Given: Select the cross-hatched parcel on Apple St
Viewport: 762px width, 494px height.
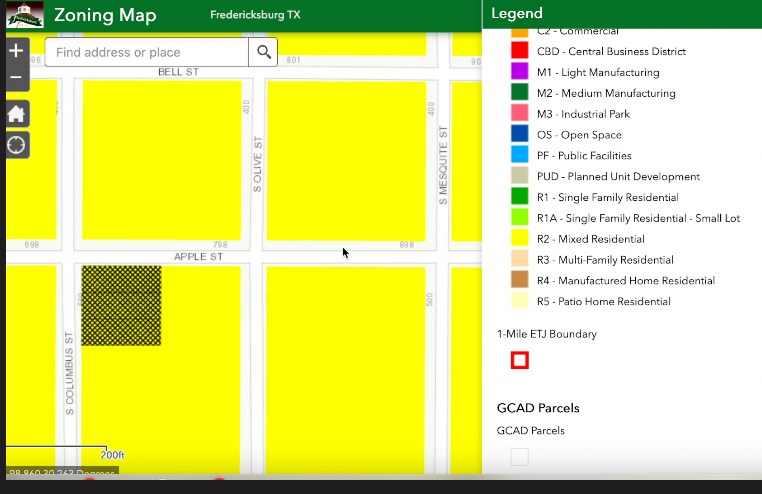Looking at the screenshot, I should [x=121, y=305].
